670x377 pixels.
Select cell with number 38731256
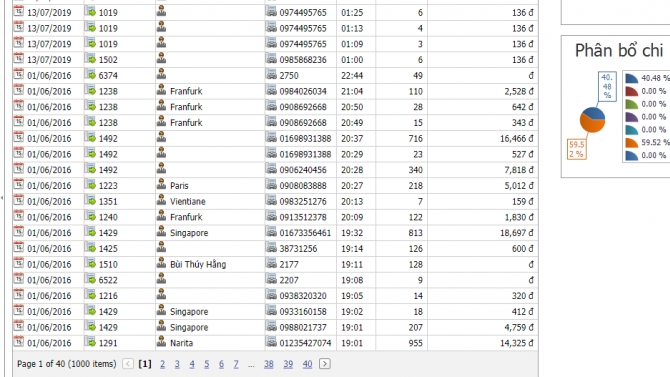pyautogui.click(x=301, y=248)
